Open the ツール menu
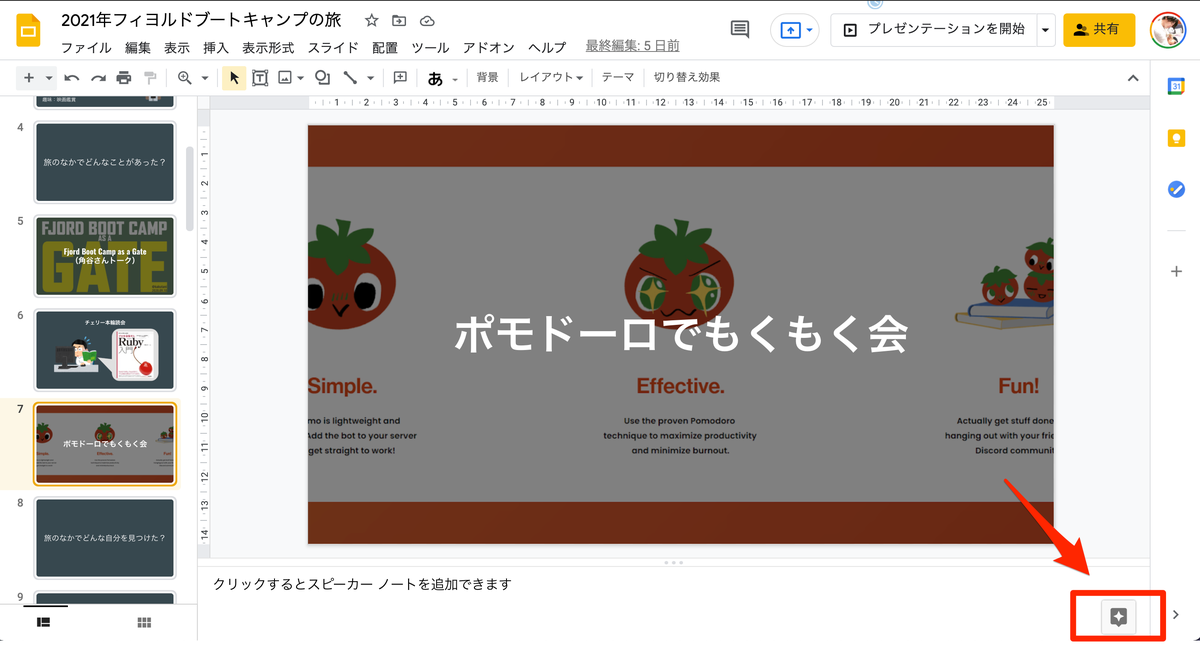 pos(430,47)
